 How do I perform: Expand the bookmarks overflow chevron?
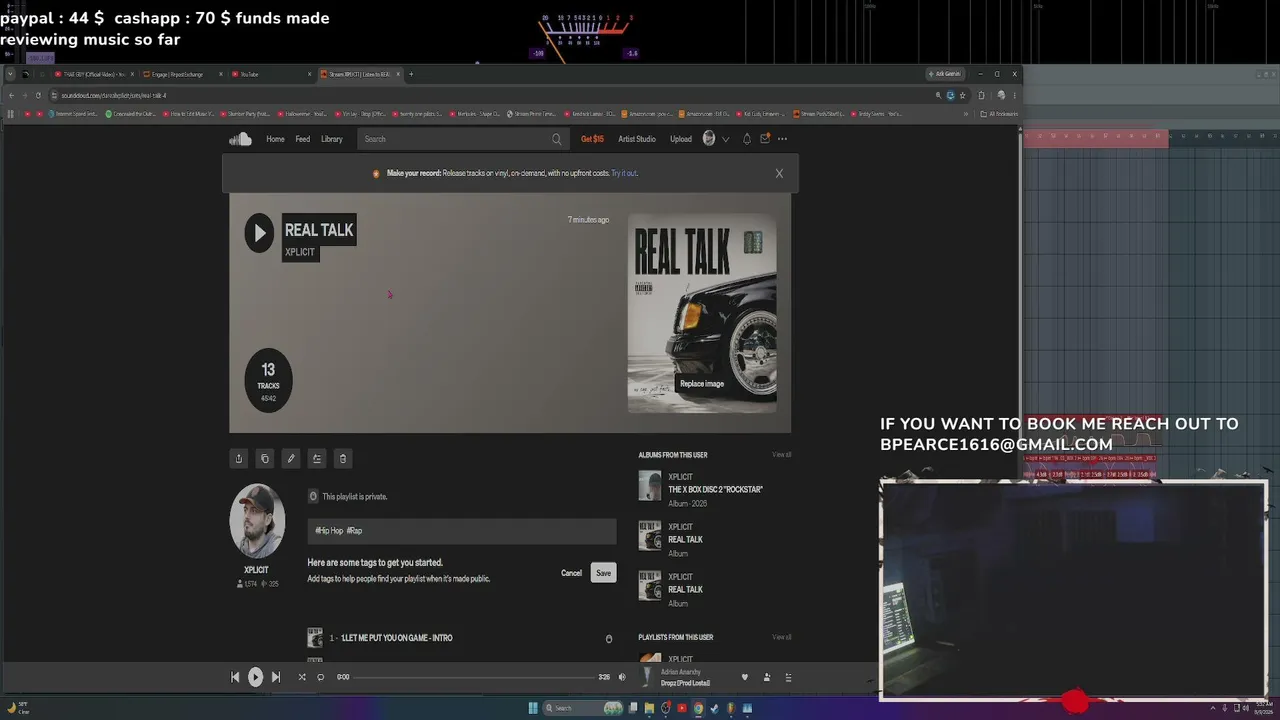coord(966,114)
